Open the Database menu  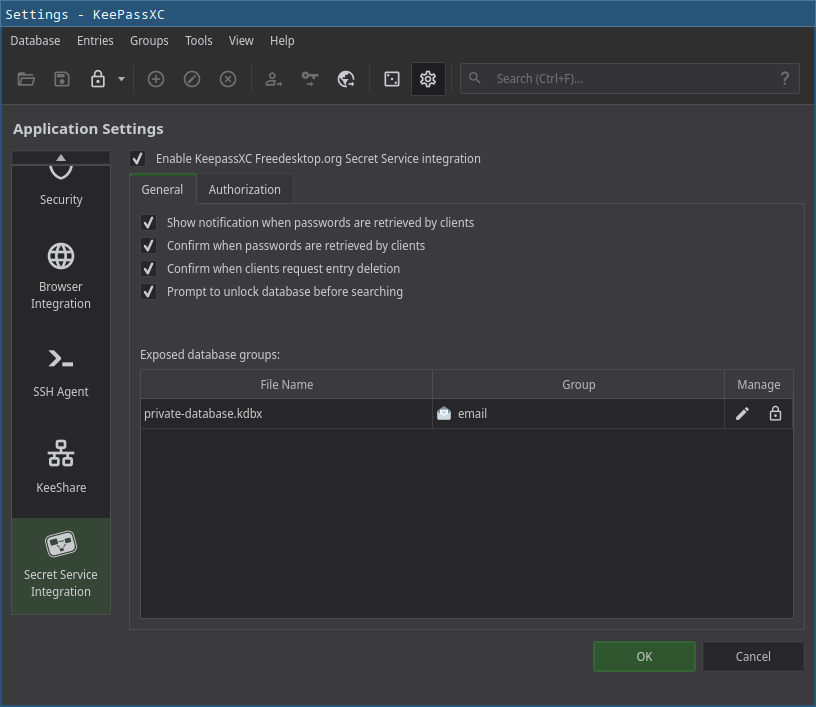[x=35, y=41]
